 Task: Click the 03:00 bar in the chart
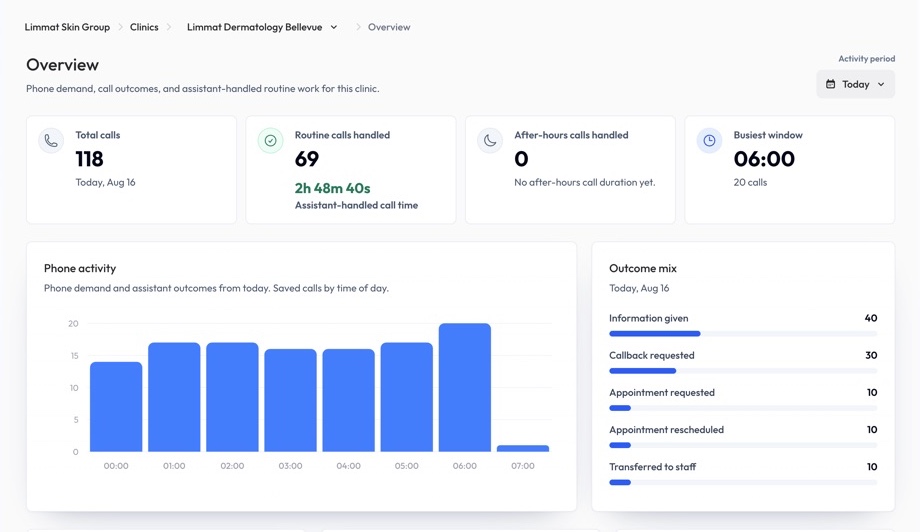290,400
